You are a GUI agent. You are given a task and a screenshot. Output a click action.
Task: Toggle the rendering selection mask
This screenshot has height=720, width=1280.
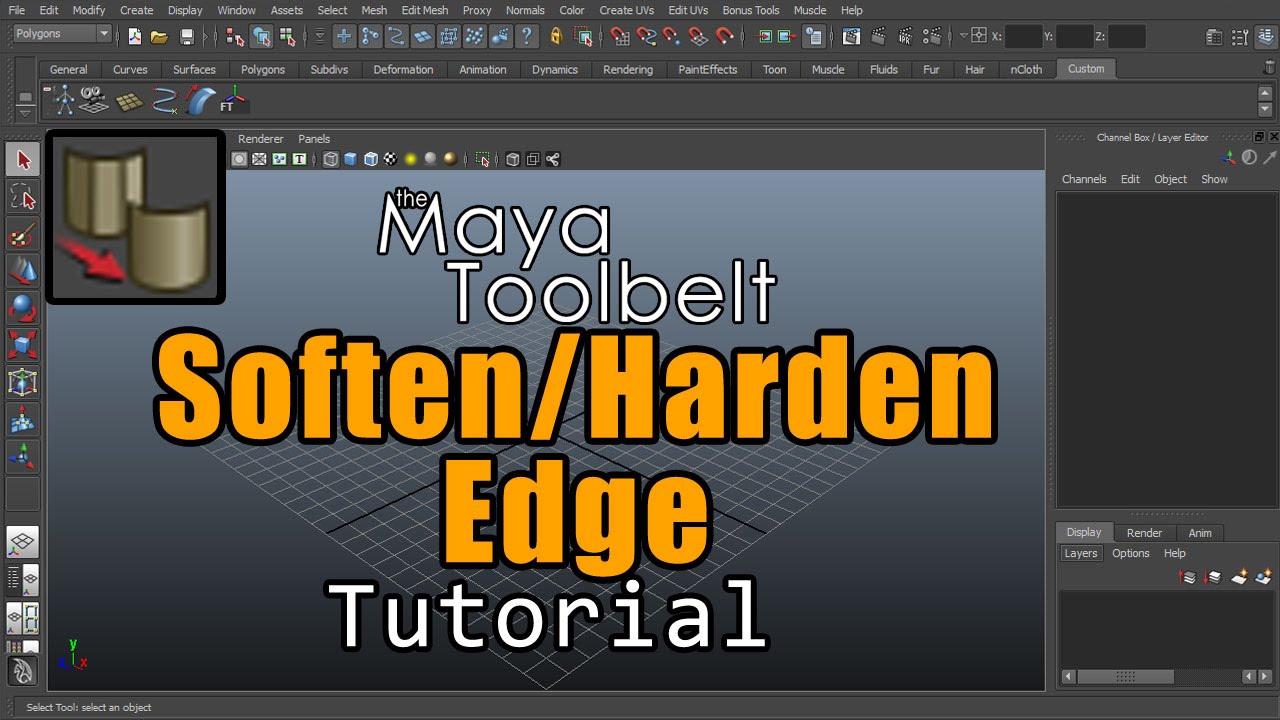click(x=501, y=37)
